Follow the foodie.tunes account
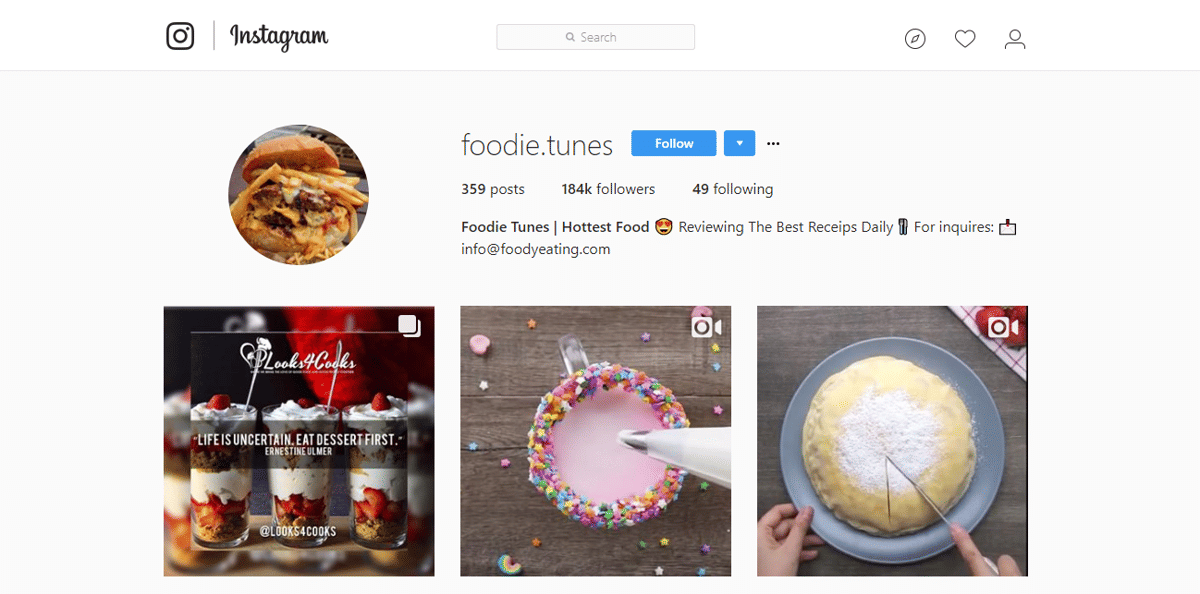The height and width of the screenshot is (594, 1200). click(673, 144)
